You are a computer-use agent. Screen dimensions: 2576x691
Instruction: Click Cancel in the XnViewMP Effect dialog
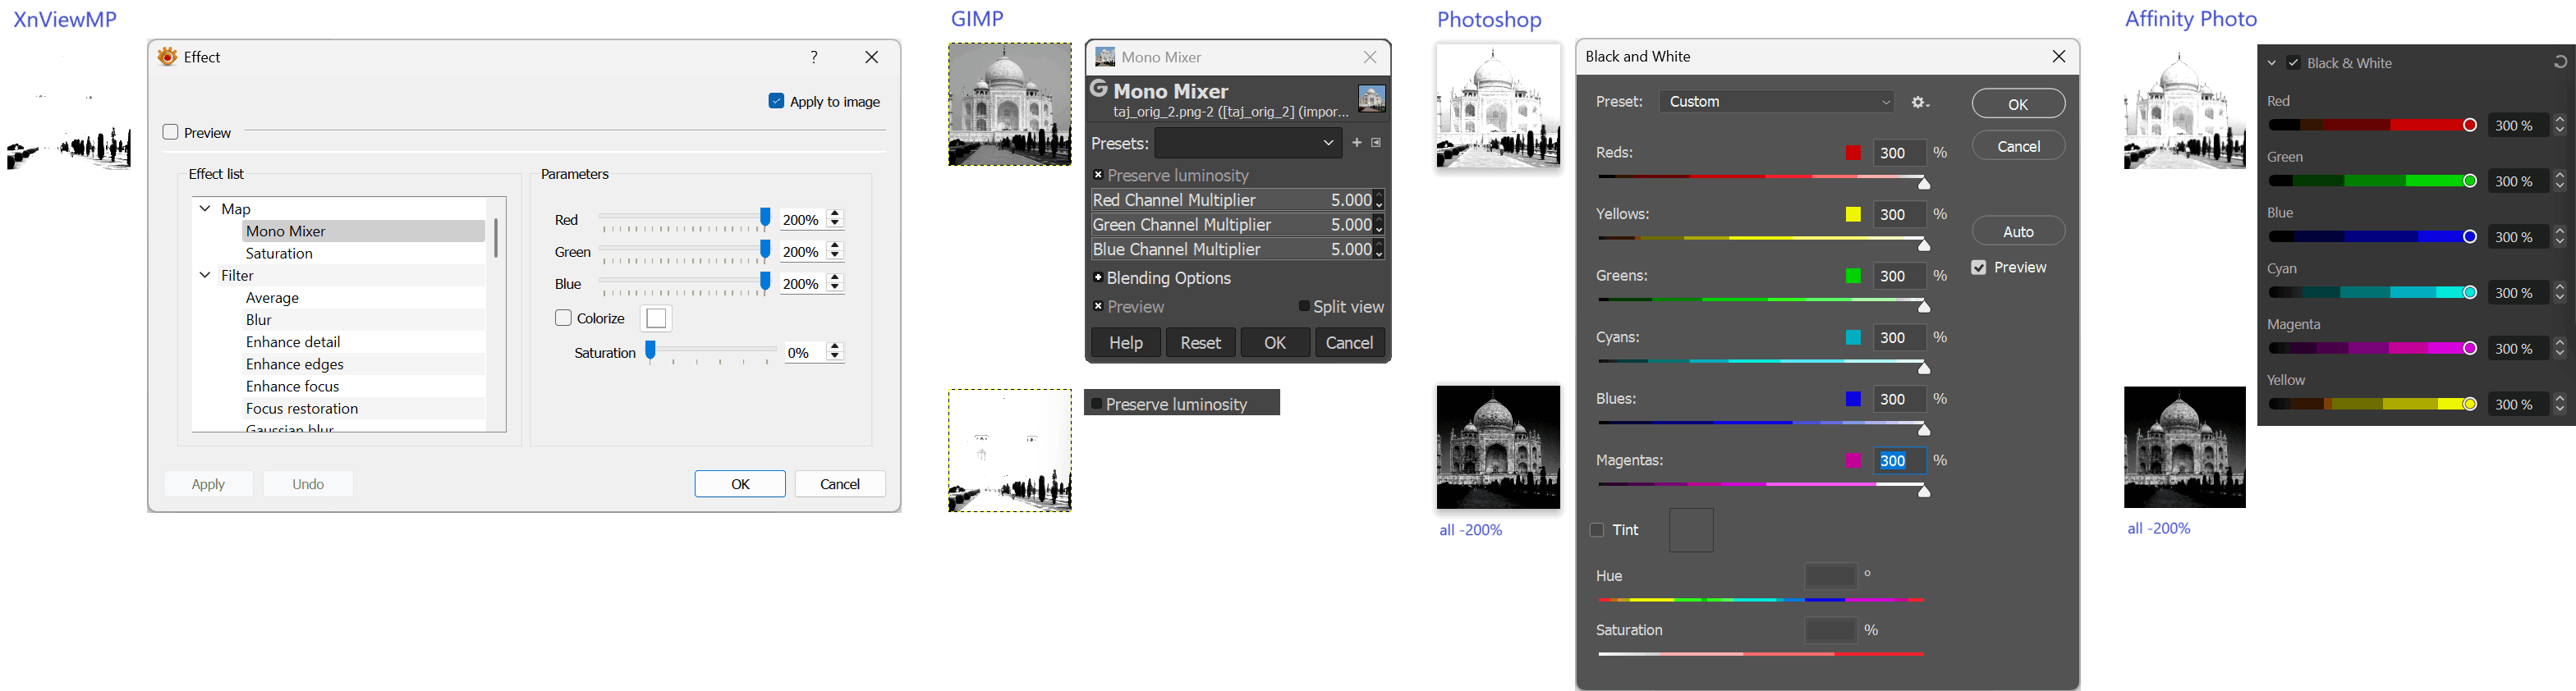[x=840, y=484]
